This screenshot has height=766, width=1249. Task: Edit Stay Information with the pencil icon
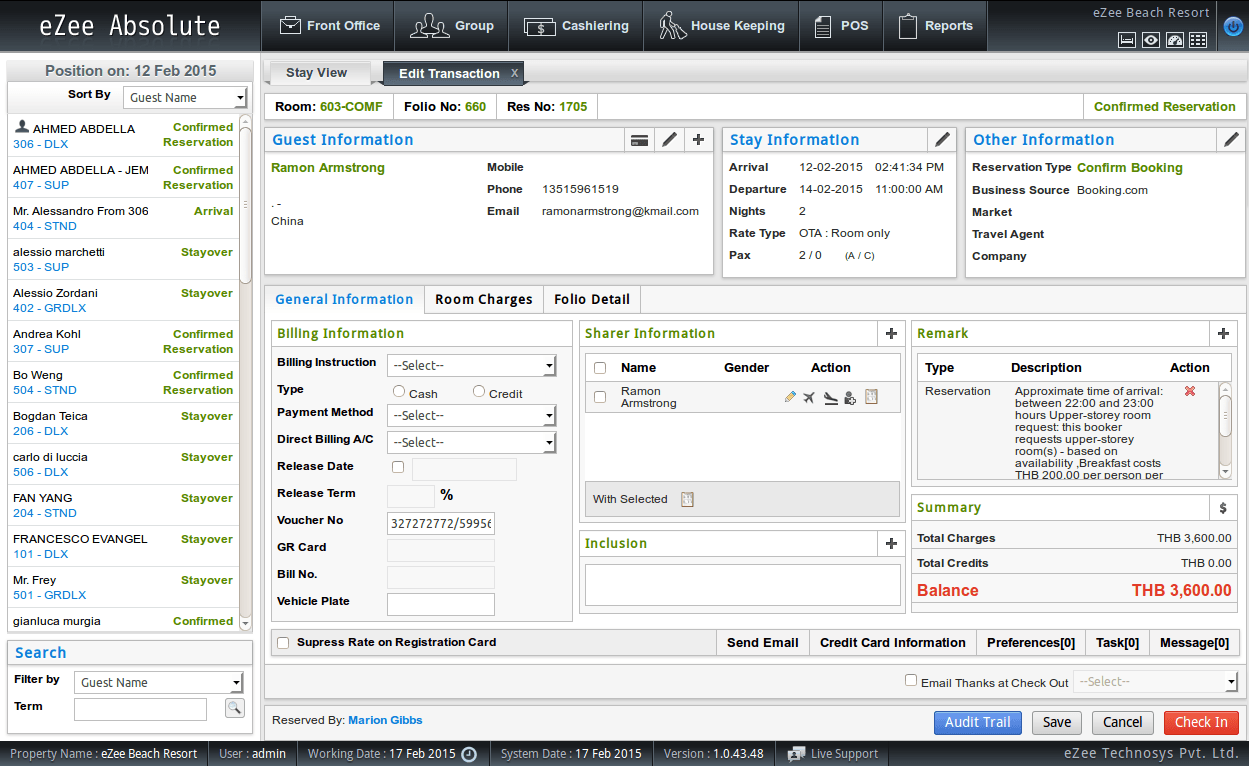942,140
